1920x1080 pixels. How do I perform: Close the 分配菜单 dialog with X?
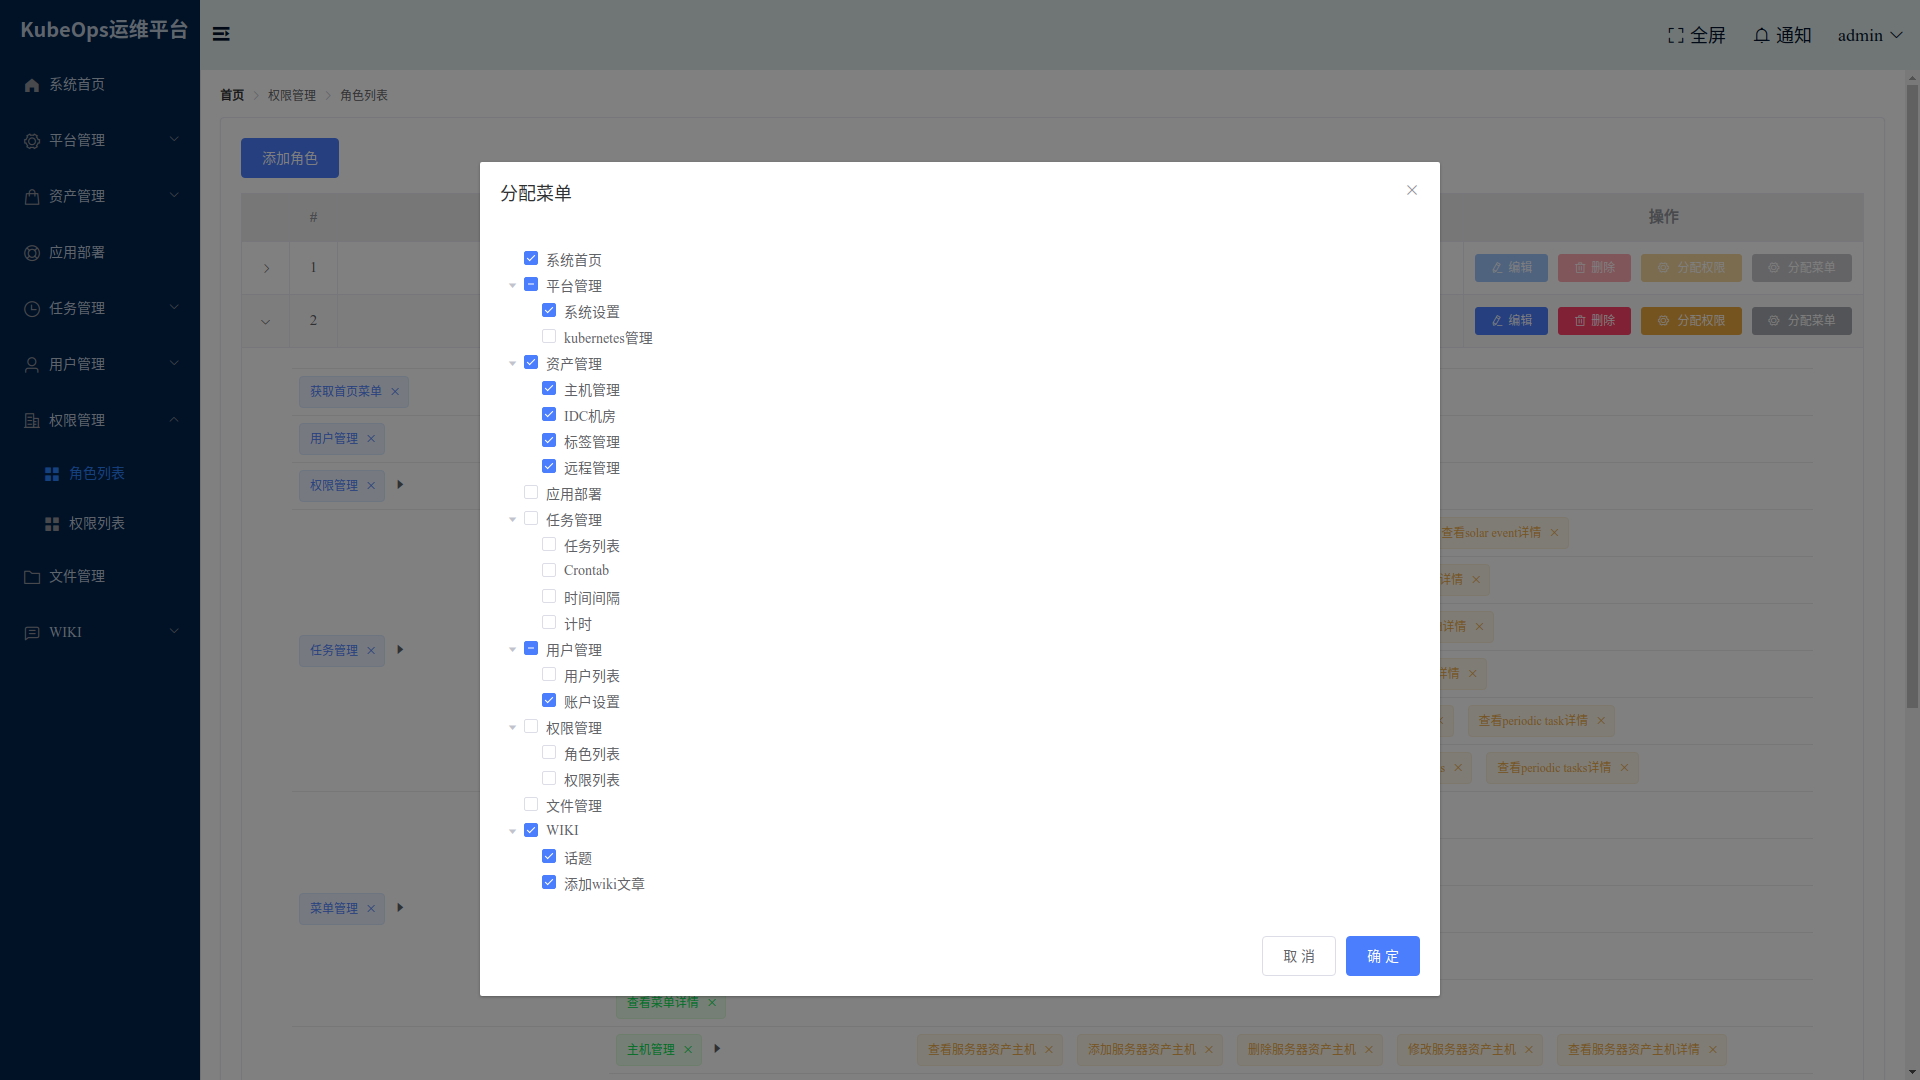point(1411,190)
